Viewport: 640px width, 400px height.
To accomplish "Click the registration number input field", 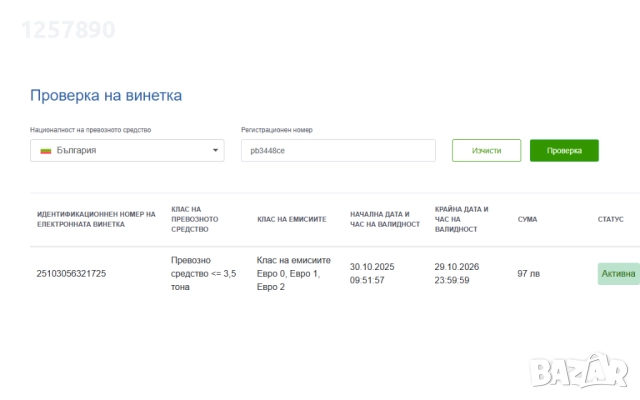I will (338, 150).
